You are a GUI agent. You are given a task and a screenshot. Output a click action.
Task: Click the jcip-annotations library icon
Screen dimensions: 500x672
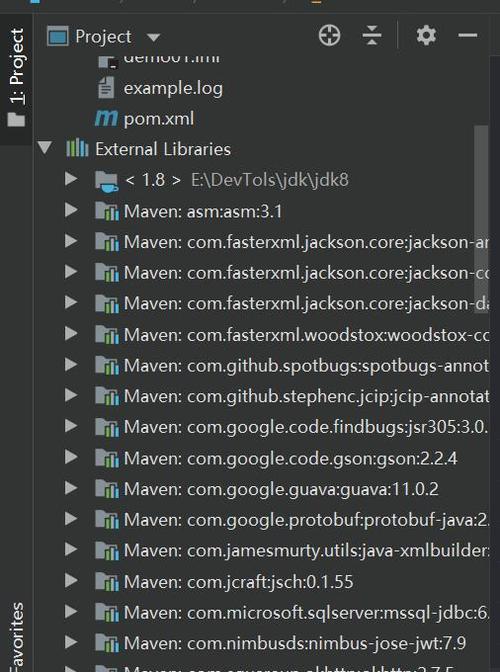[106, 396]
